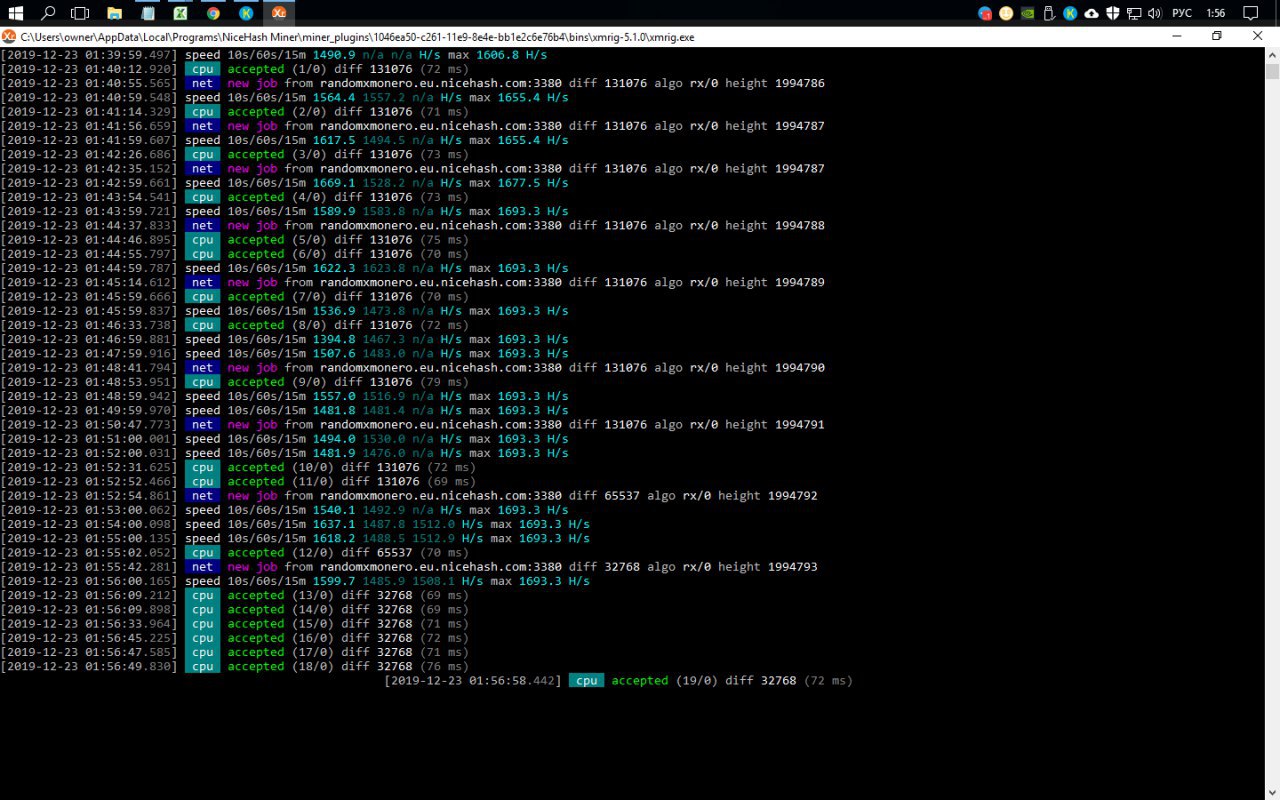Image resolution: width=1280 pixels, height=800 pixels.
Task: Switch to Google Chrome on the taskbar
Action: pyautogui.click(x=213, y=13)
